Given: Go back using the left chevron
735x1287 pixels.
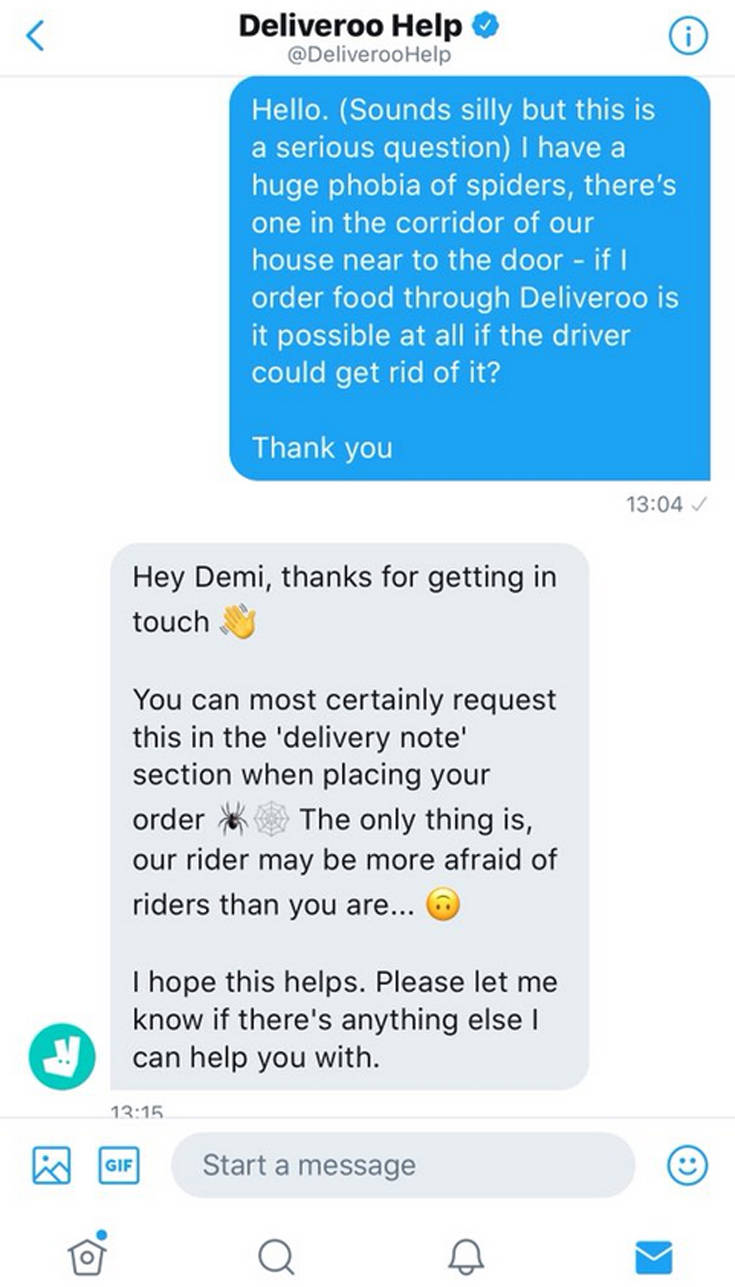Looking at the screenshot, I should click(35, 37).
